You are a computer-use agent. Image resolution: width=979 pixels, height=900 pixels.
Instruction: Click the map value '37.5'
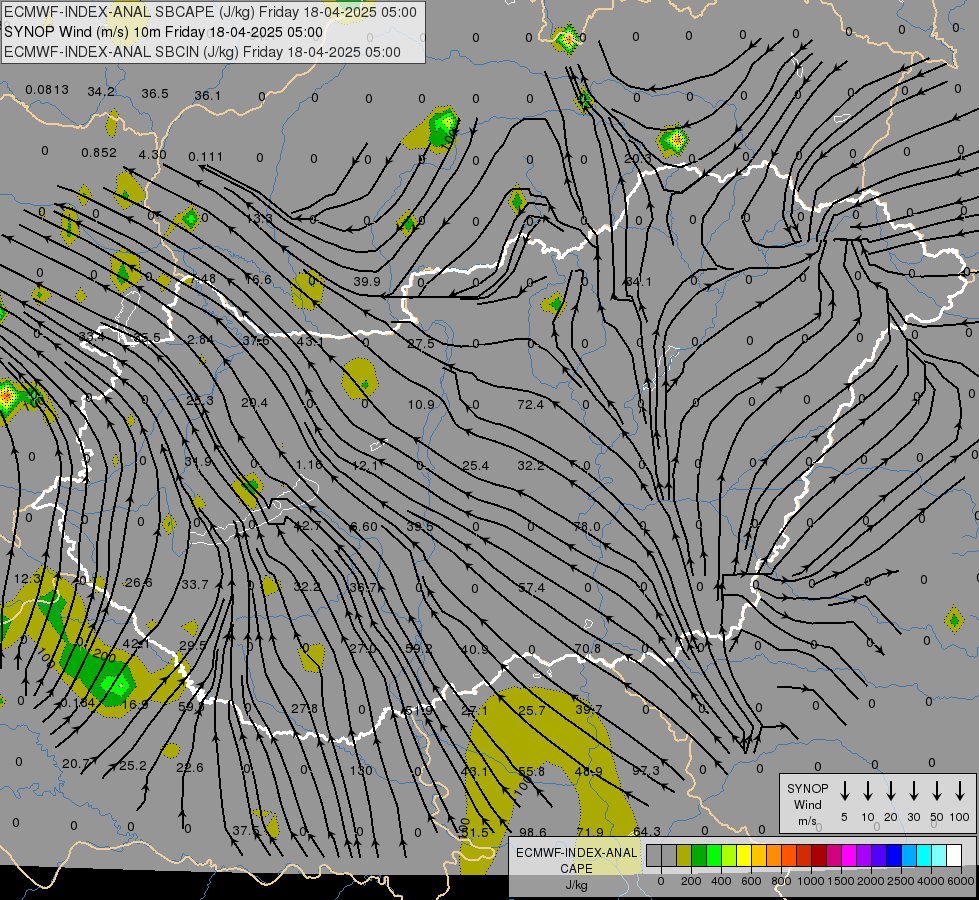pyautogui.click(x=246, y=831)
